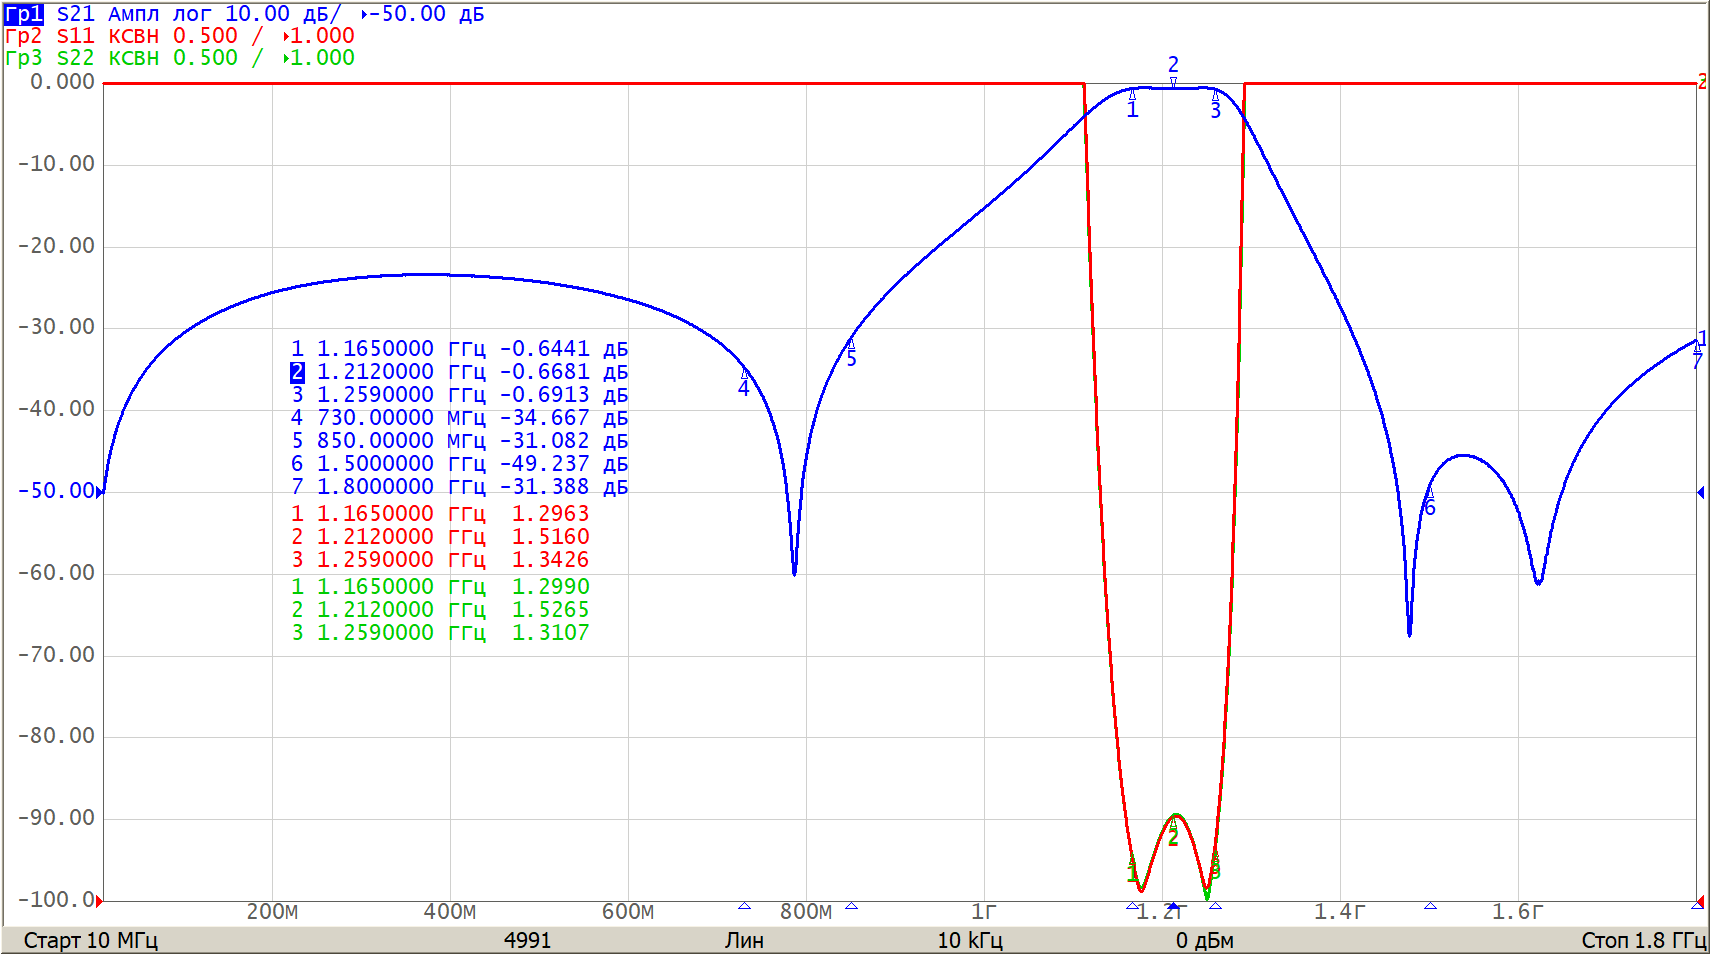This screenshot has width=1710, height=954.
Task: Select marker 2 at passband top
Action: pos(1173,66)
